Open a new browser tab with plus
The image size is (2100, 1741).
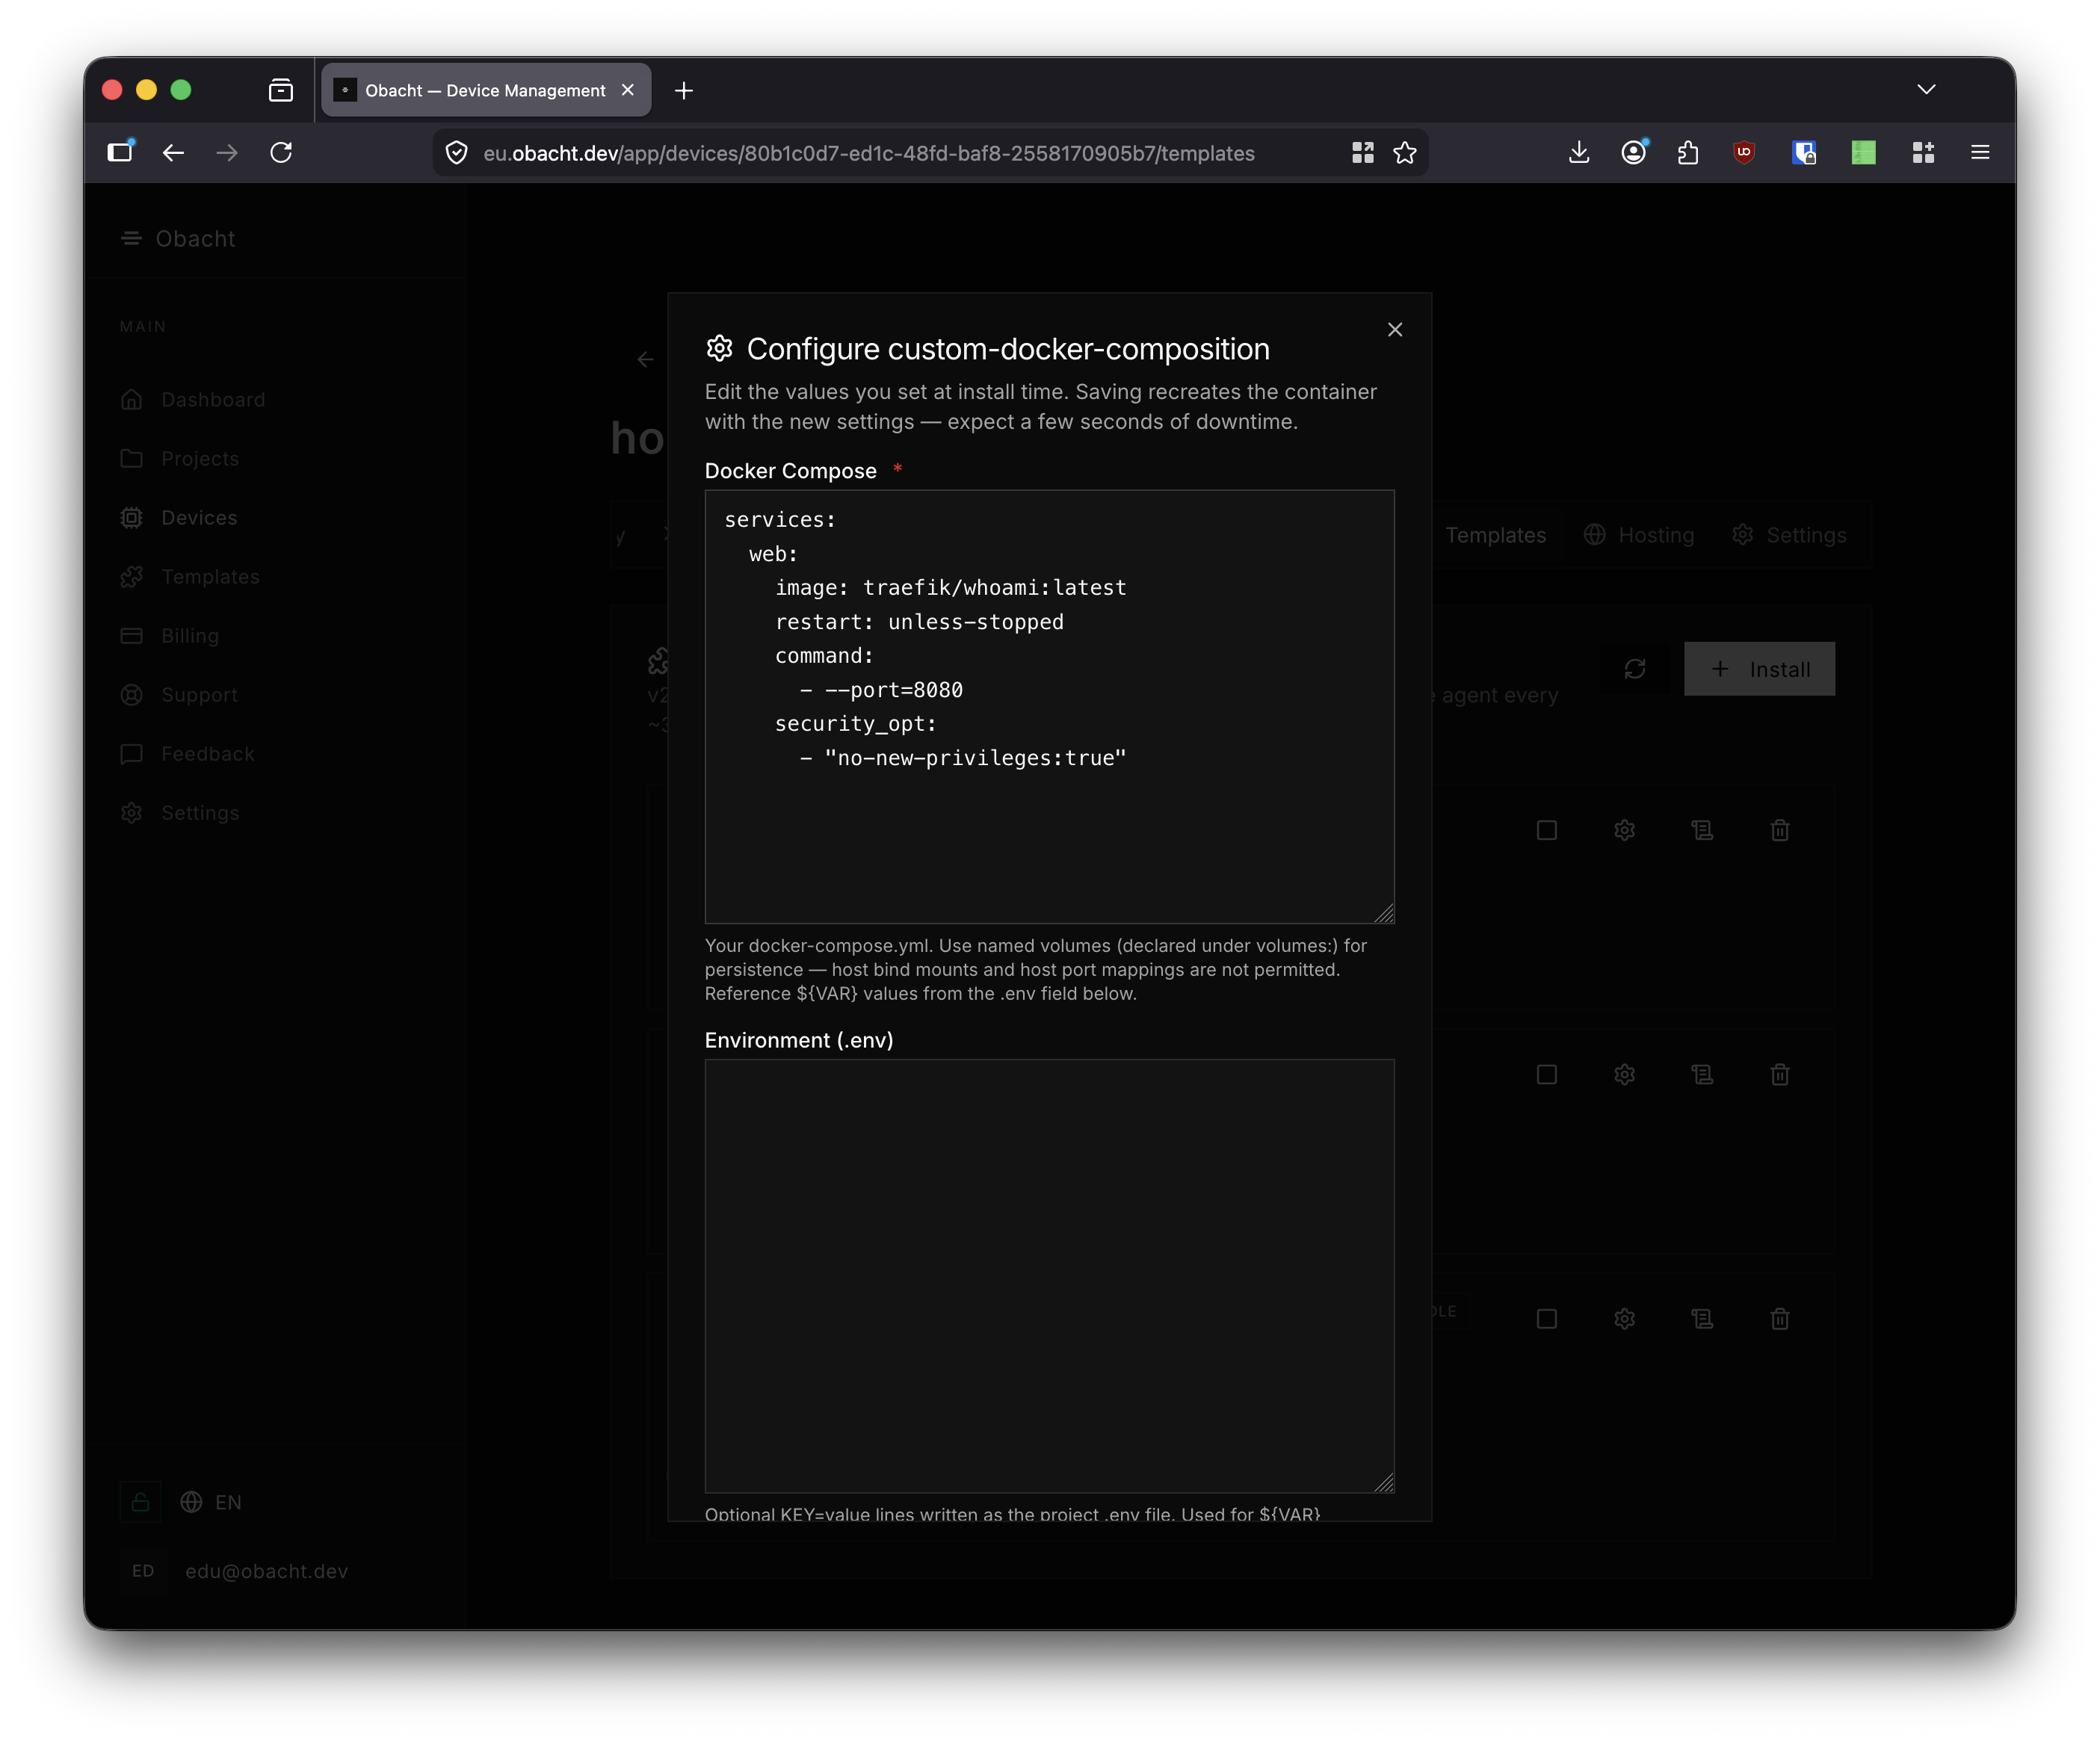coord(684,91)
